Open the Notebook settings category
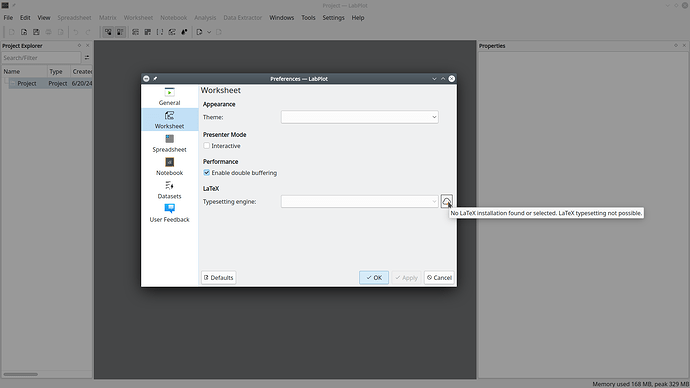This screenshot has height=388, width=690. (x=169, y=167)
